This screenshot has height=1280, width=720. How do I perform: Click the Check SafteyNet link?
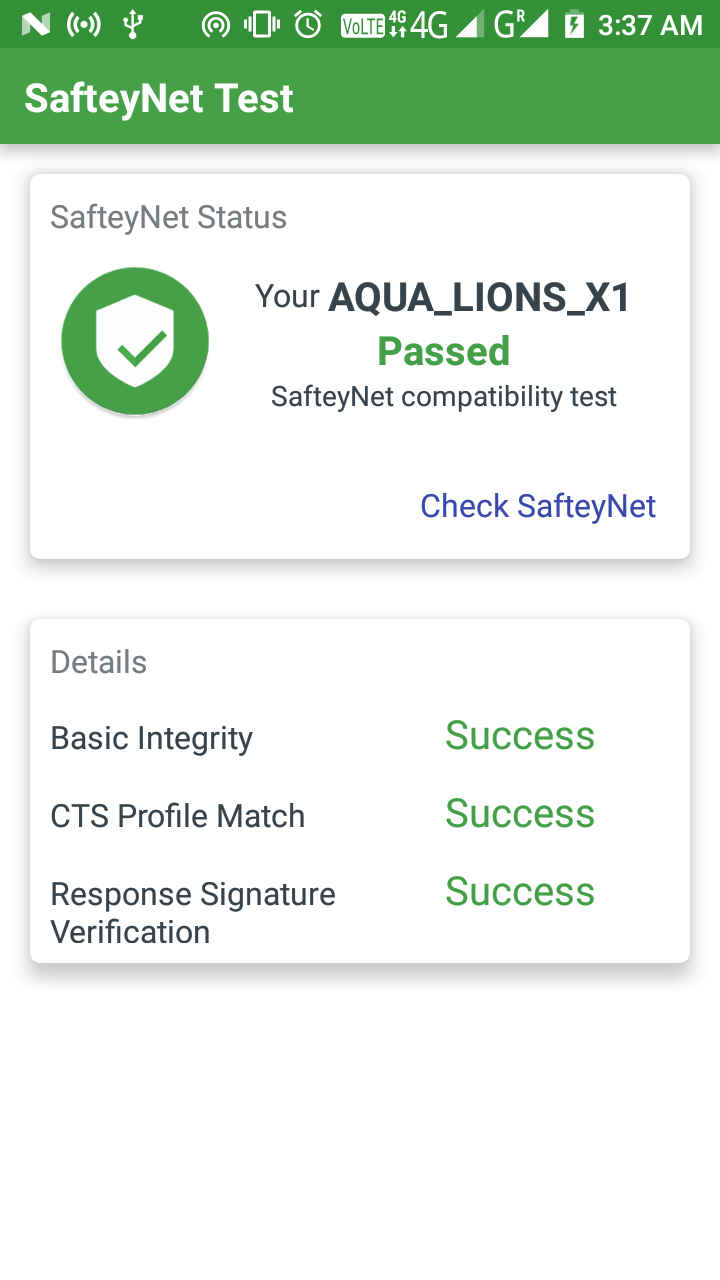[538, 506]
